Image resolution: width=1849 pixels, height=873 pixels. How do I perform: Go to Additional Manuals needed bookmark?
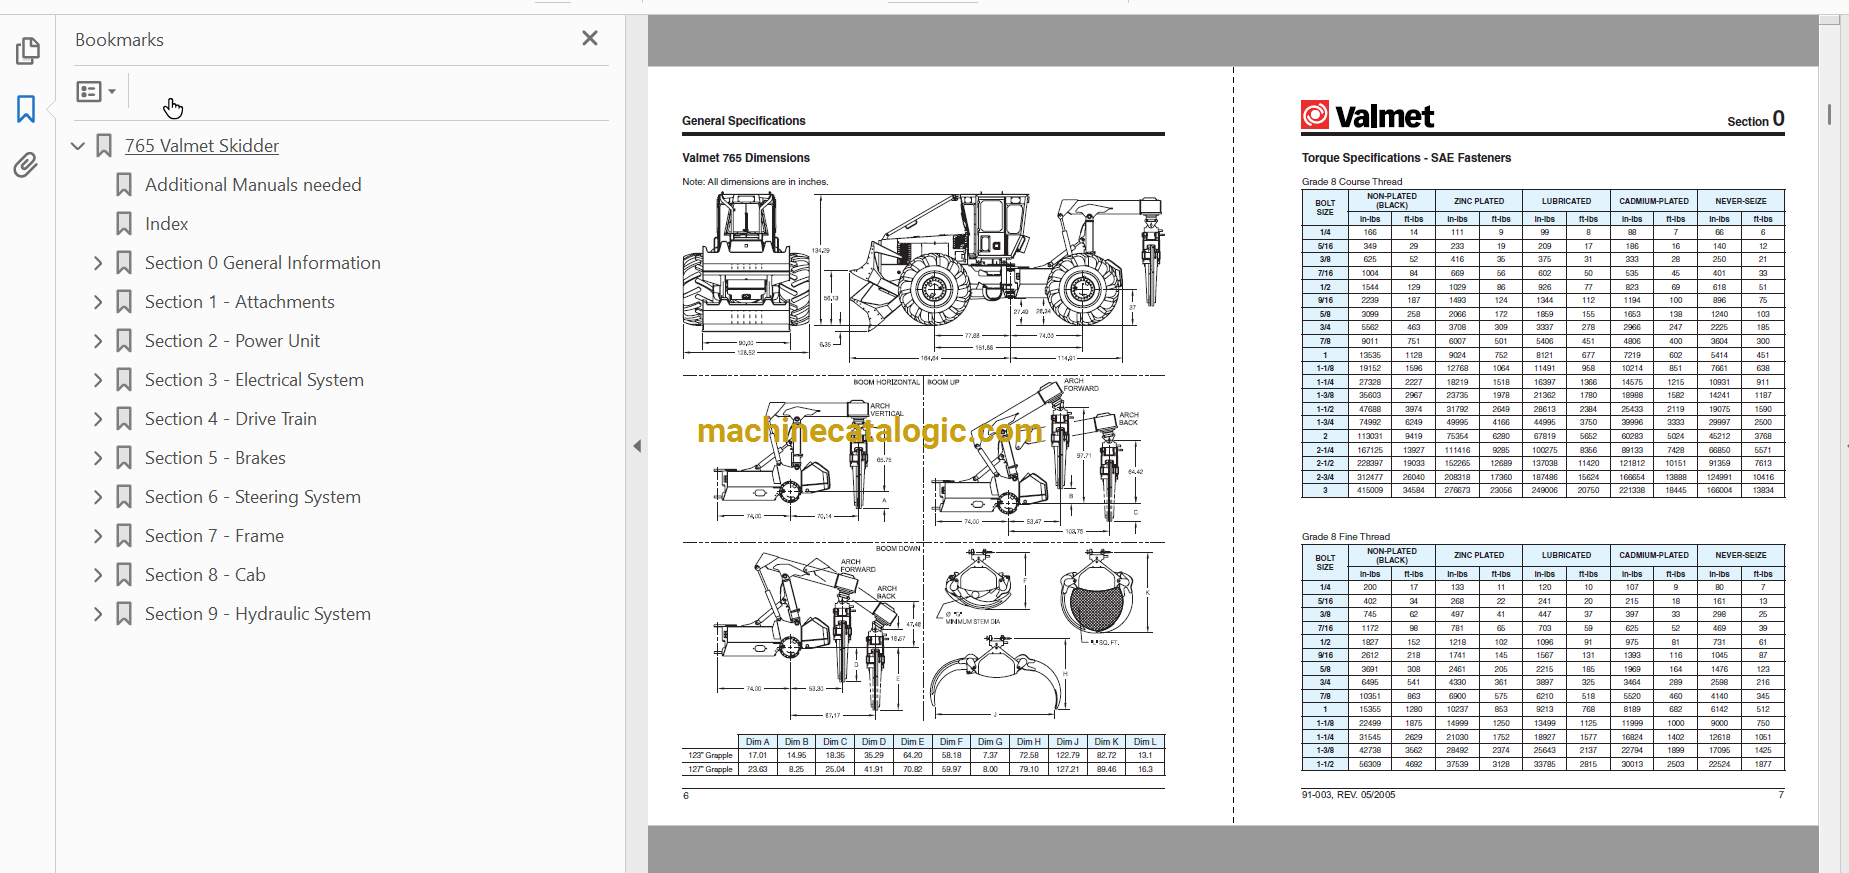pos(253,185)
